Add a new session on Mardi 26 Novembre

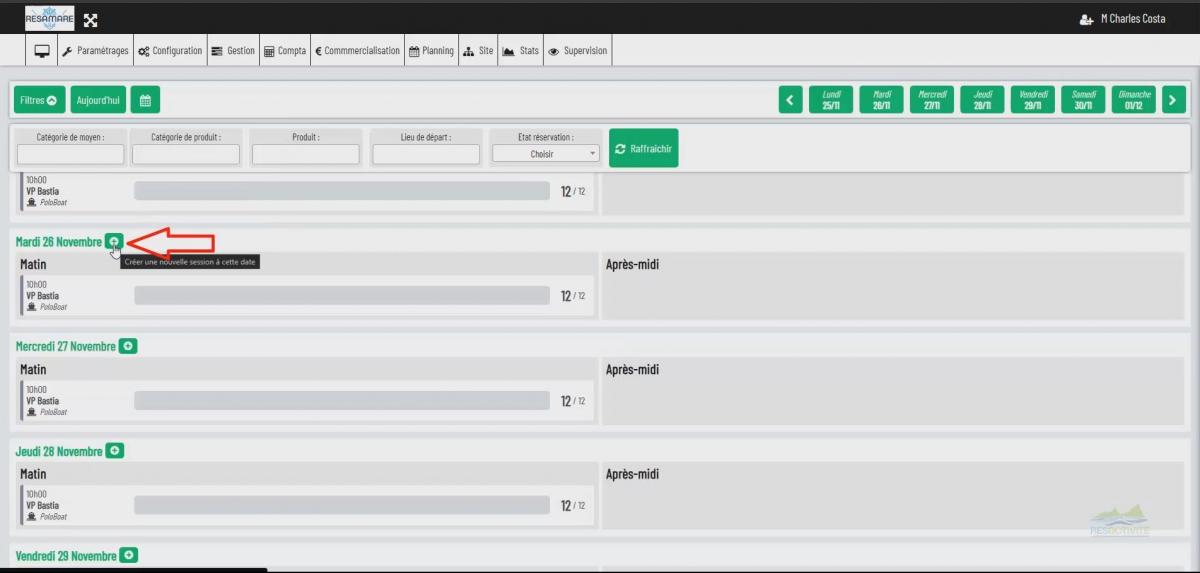pos(114,242)
